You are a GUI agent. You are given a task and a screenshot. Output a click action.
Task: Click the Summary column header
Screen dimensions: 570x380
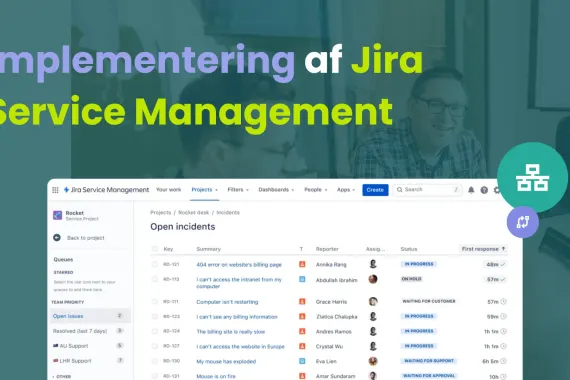209,249
